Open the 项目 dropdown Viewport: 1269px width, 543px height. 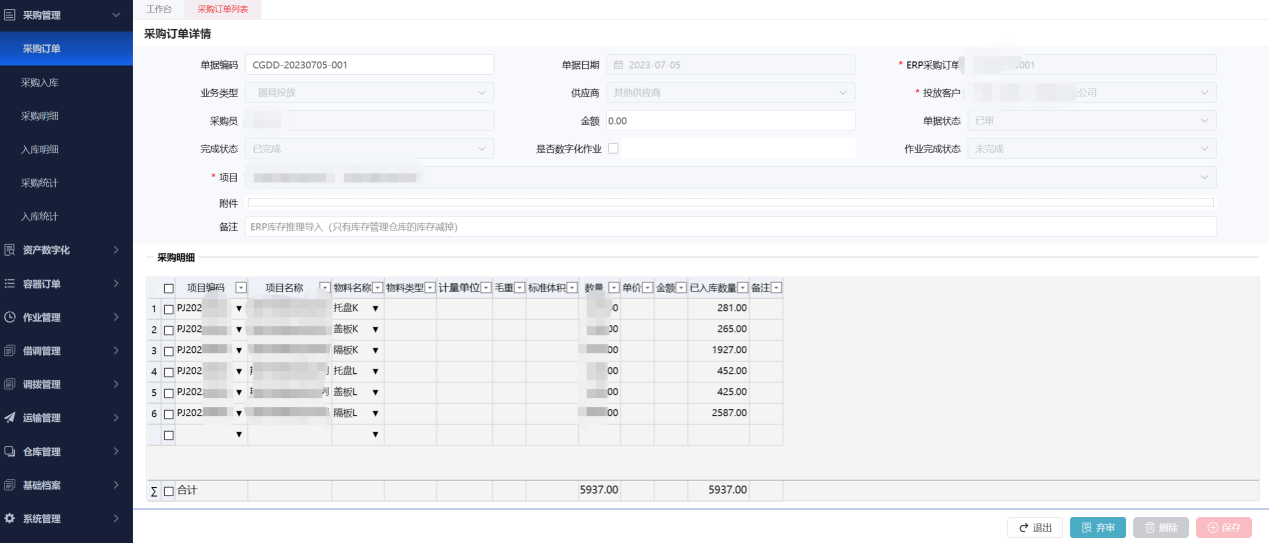tap(730, 177)
